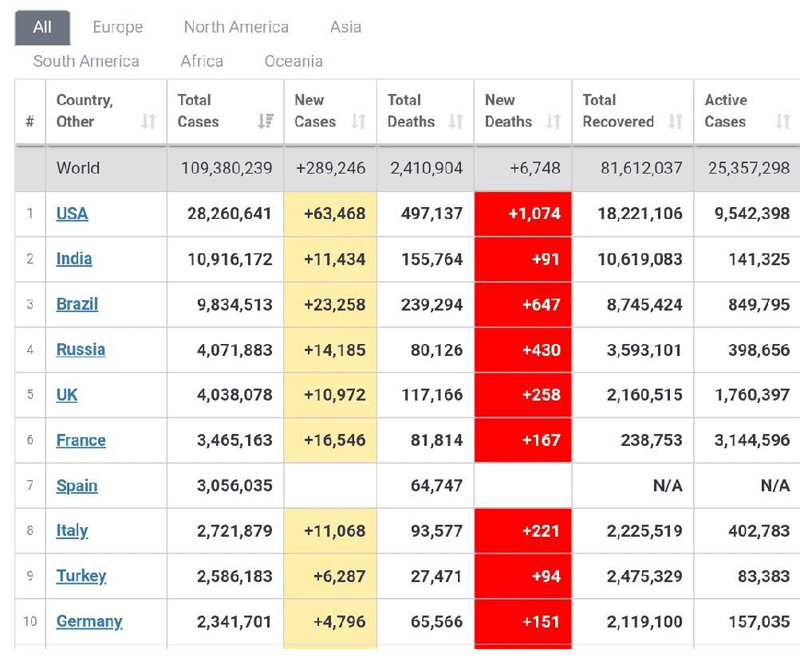Sort table using the New Cases sort icon
The width and height of the screenshot is (800, 662).
(x=356, y=119)
